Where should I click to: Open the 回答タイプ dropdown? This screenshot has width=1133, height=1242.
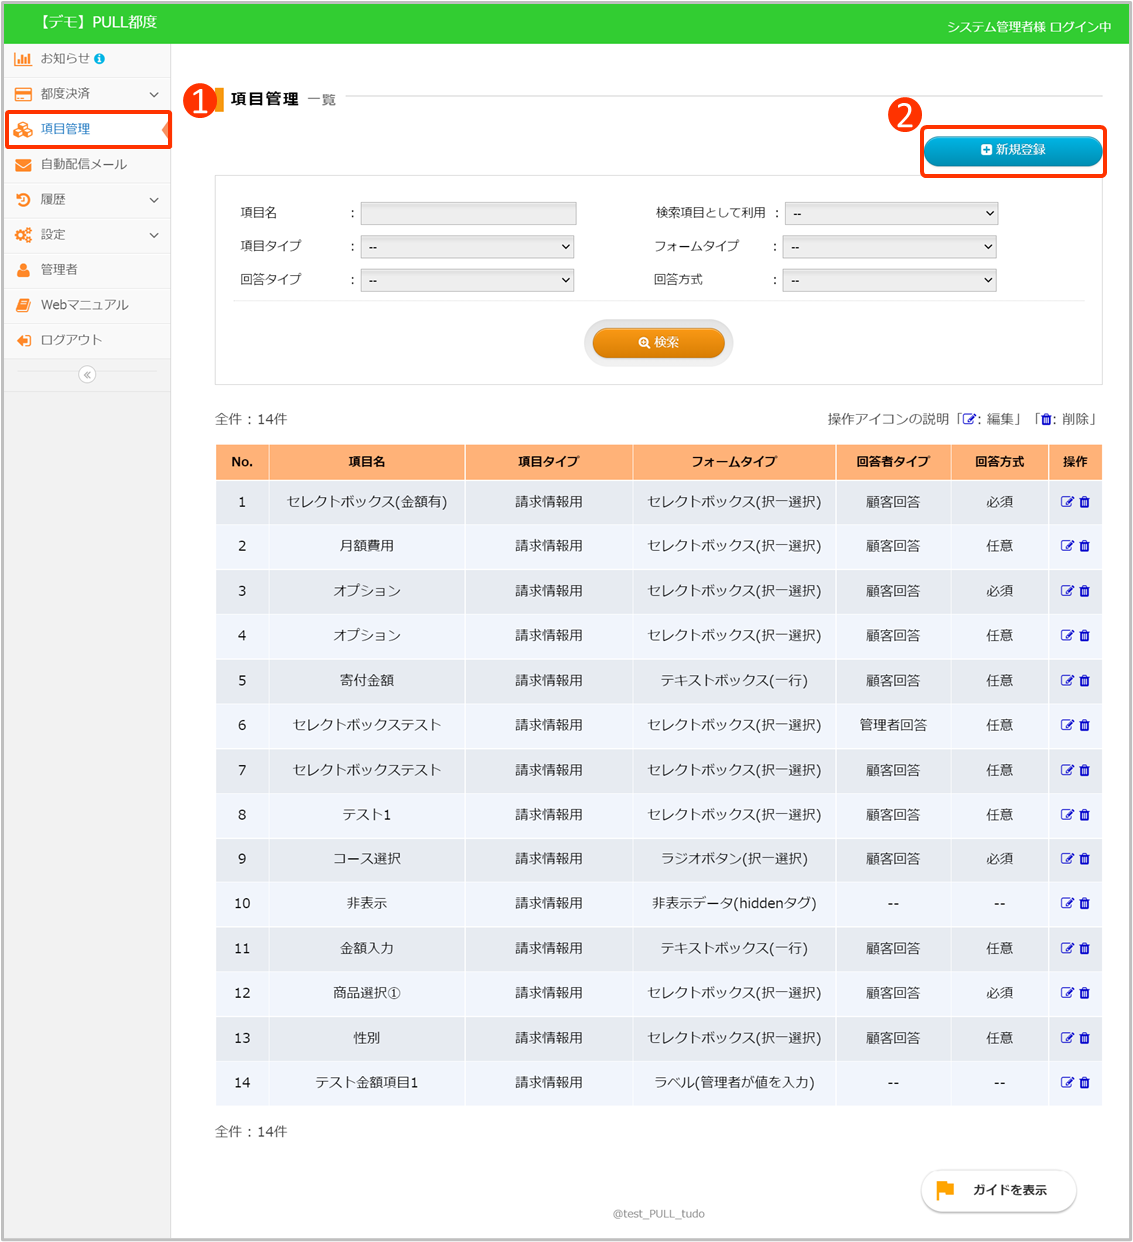467,281
